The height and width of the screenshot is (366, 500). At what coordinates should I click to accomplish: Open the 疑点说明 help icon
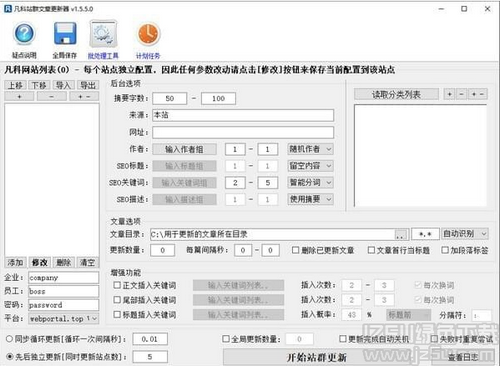tap(24, 33)
